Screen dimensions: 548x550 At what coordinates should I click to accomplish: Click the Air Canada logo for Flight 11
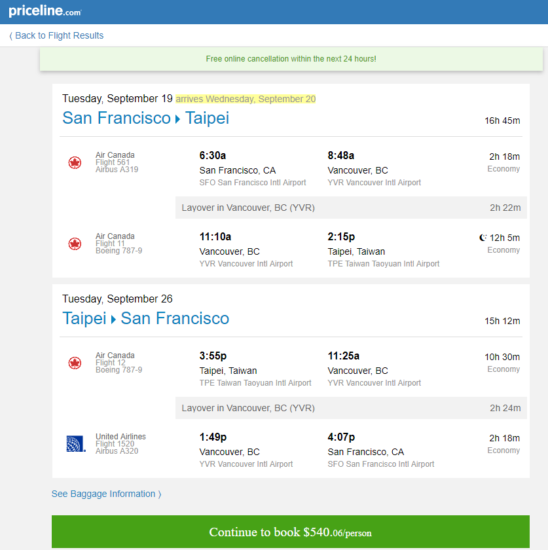coord(75,243)
